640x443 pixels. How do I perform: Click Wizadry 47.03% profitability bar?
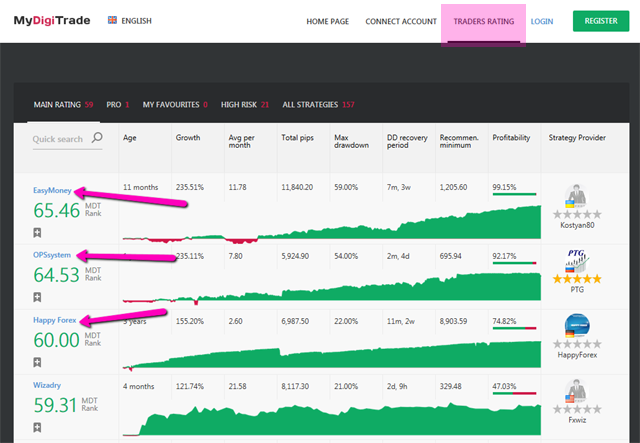click(x=514, y=393)
